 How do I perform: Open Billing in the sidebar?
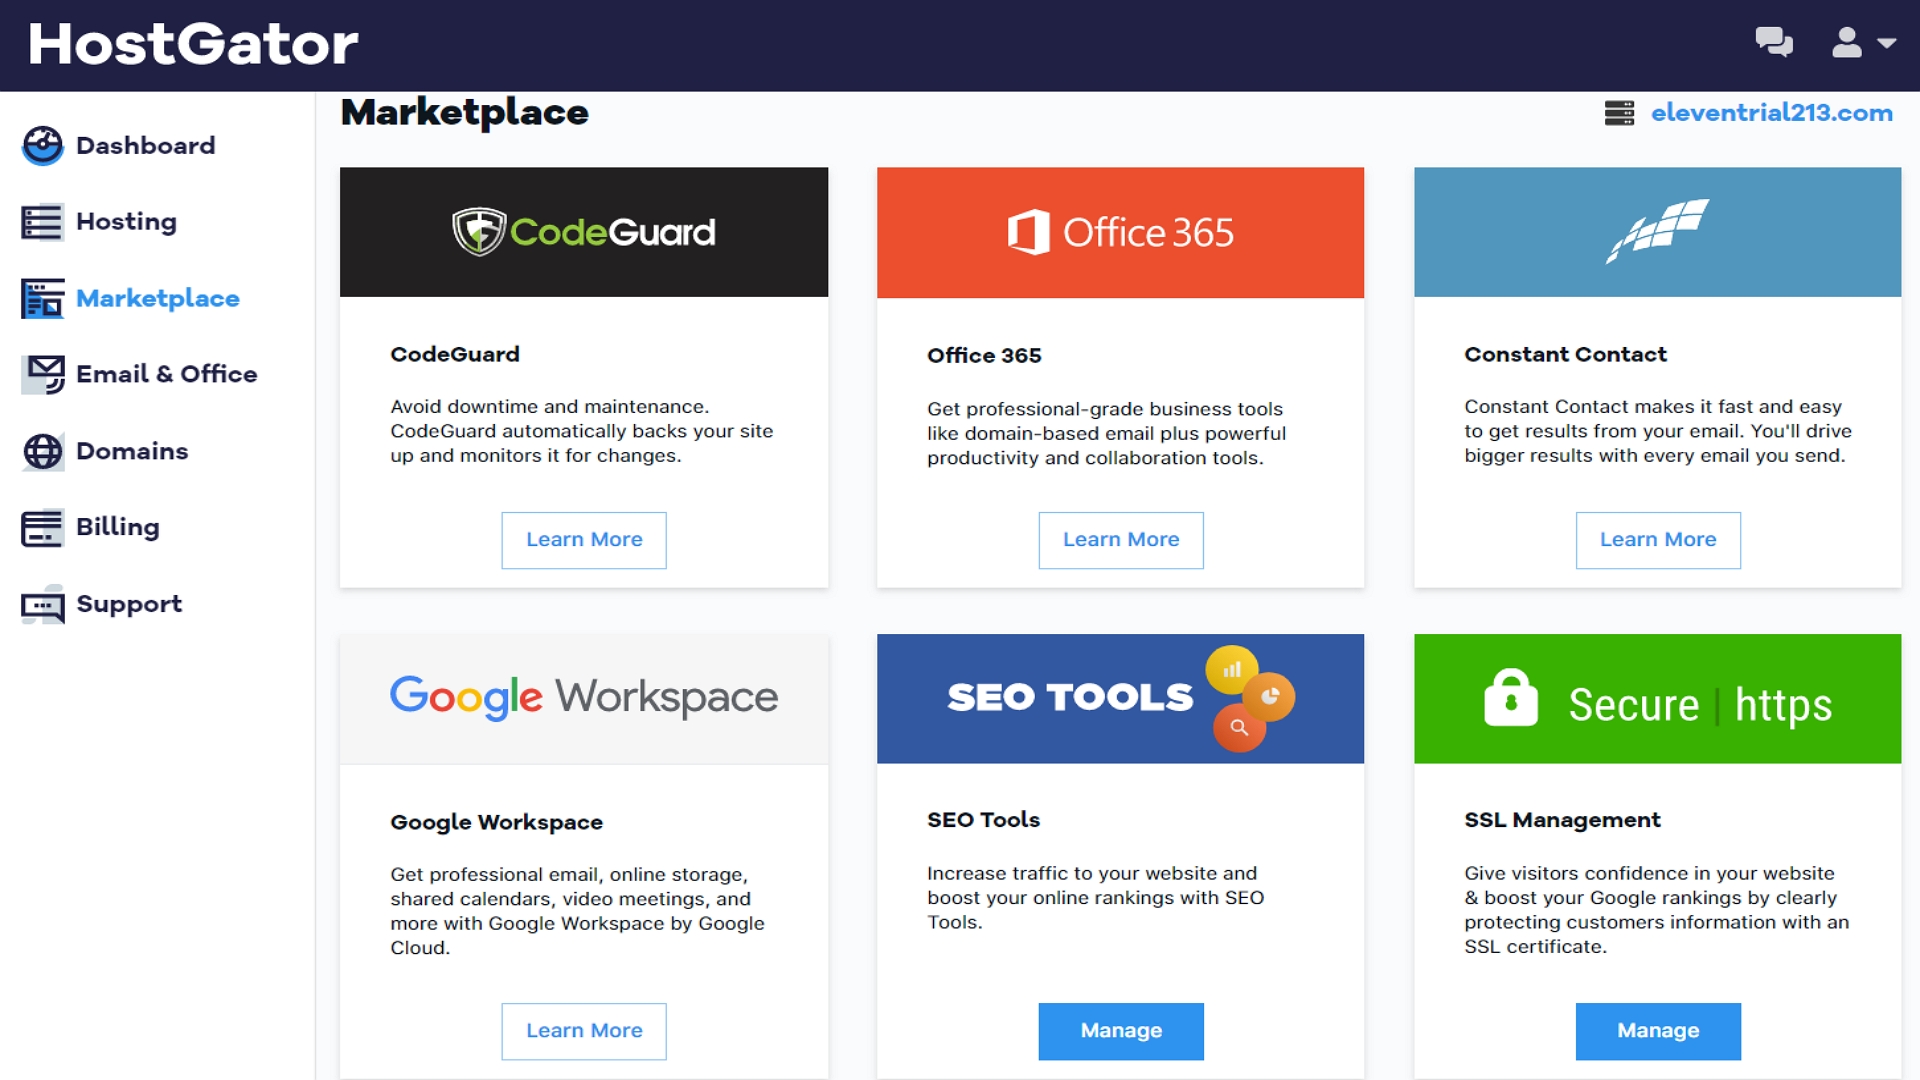[x=118, y=527]
